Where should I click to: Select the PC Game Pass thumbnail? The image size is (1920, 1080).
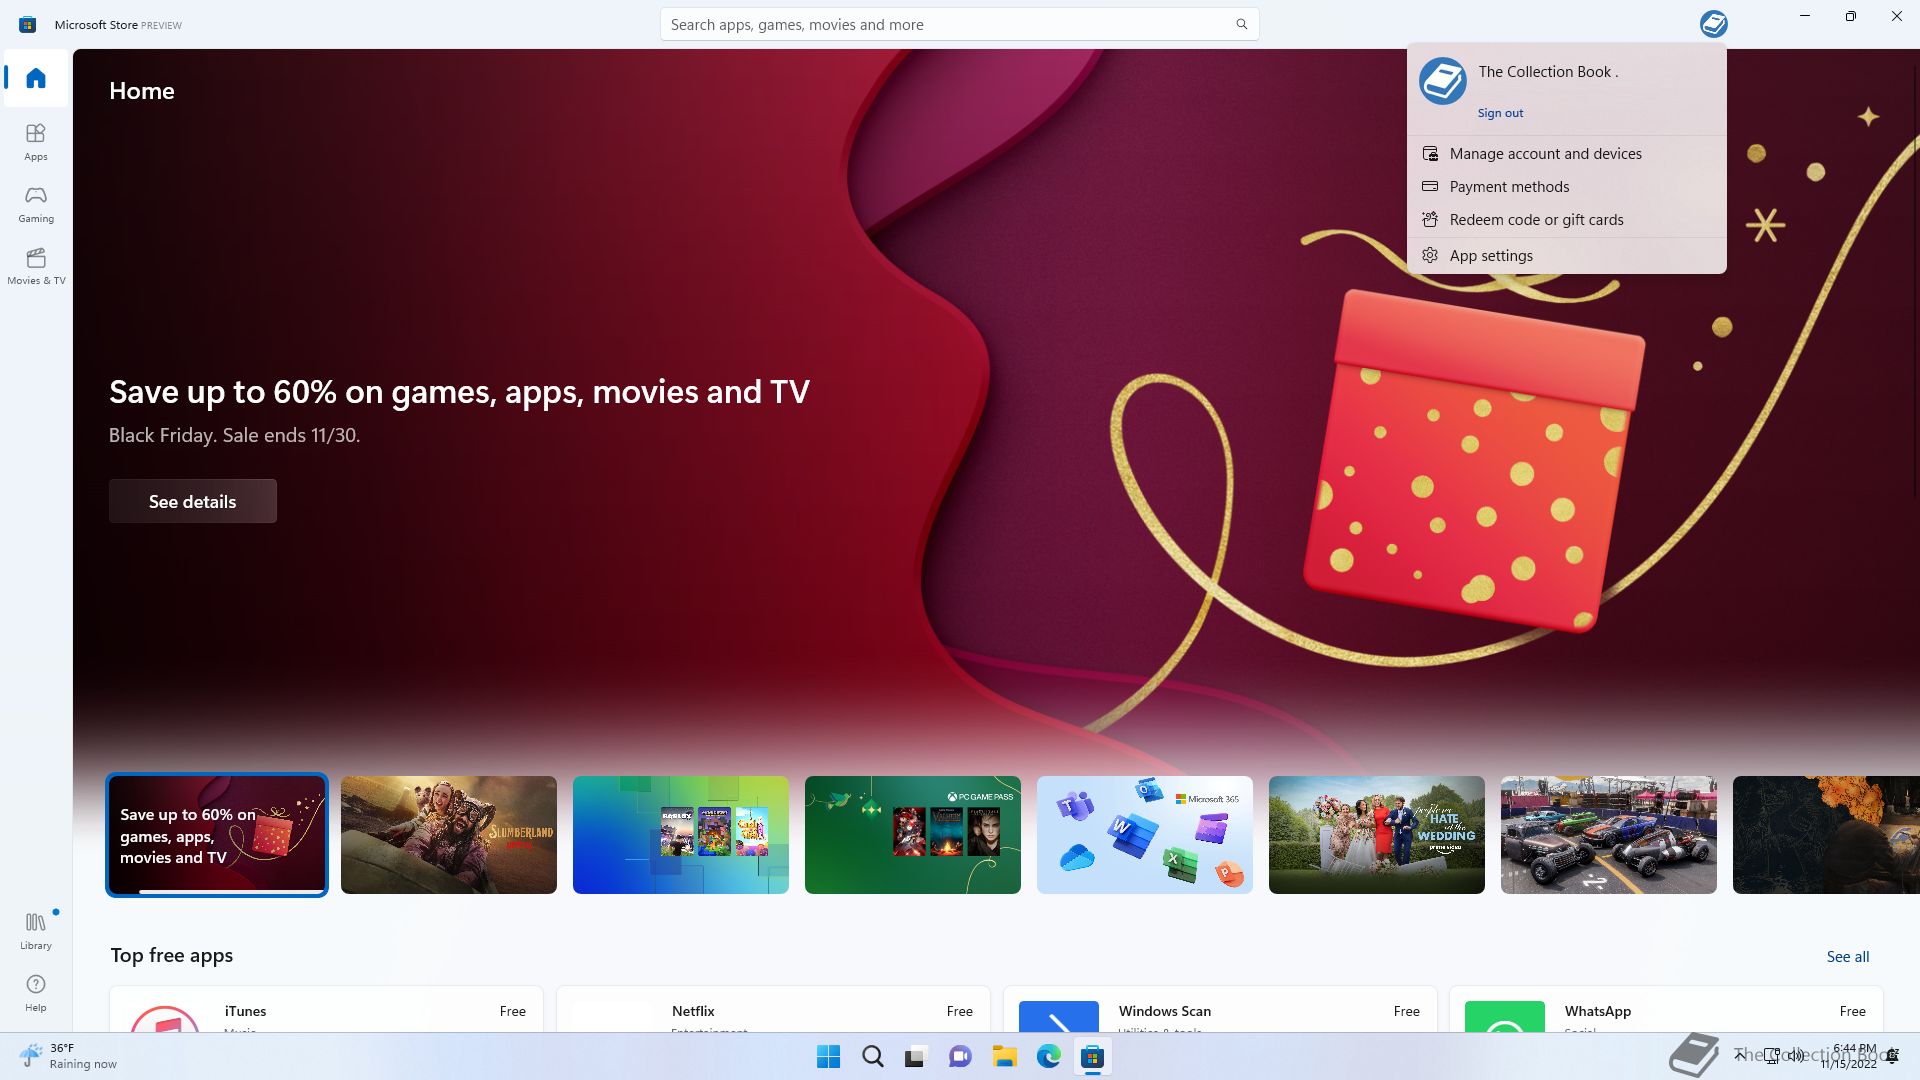913,835
